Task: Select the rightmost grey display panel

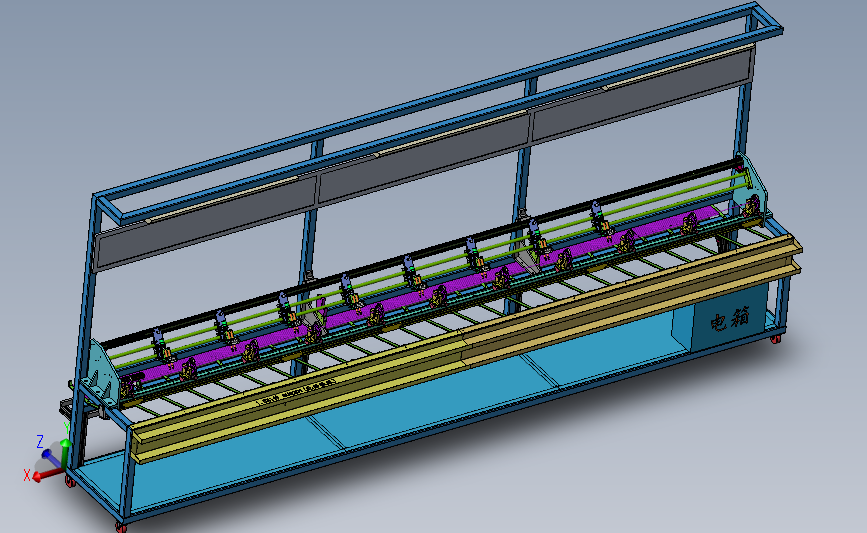Action: pyautogui.click(x=644, y=93)
